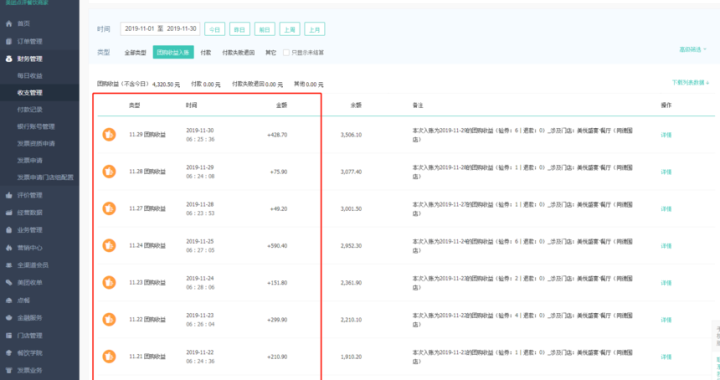The image size is (720, 380).
Task: Open 详情 for the 11.22 团购收益 entry
Action: click(x=666, y=320)
